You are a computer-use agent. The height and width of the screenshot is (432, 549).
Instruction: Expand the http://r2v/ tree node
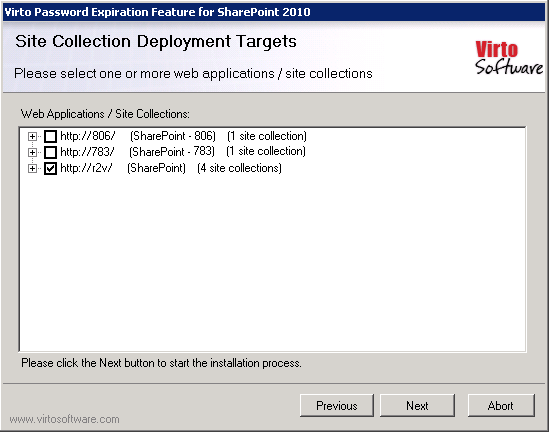pyautogui.click(x=32, y=168)
